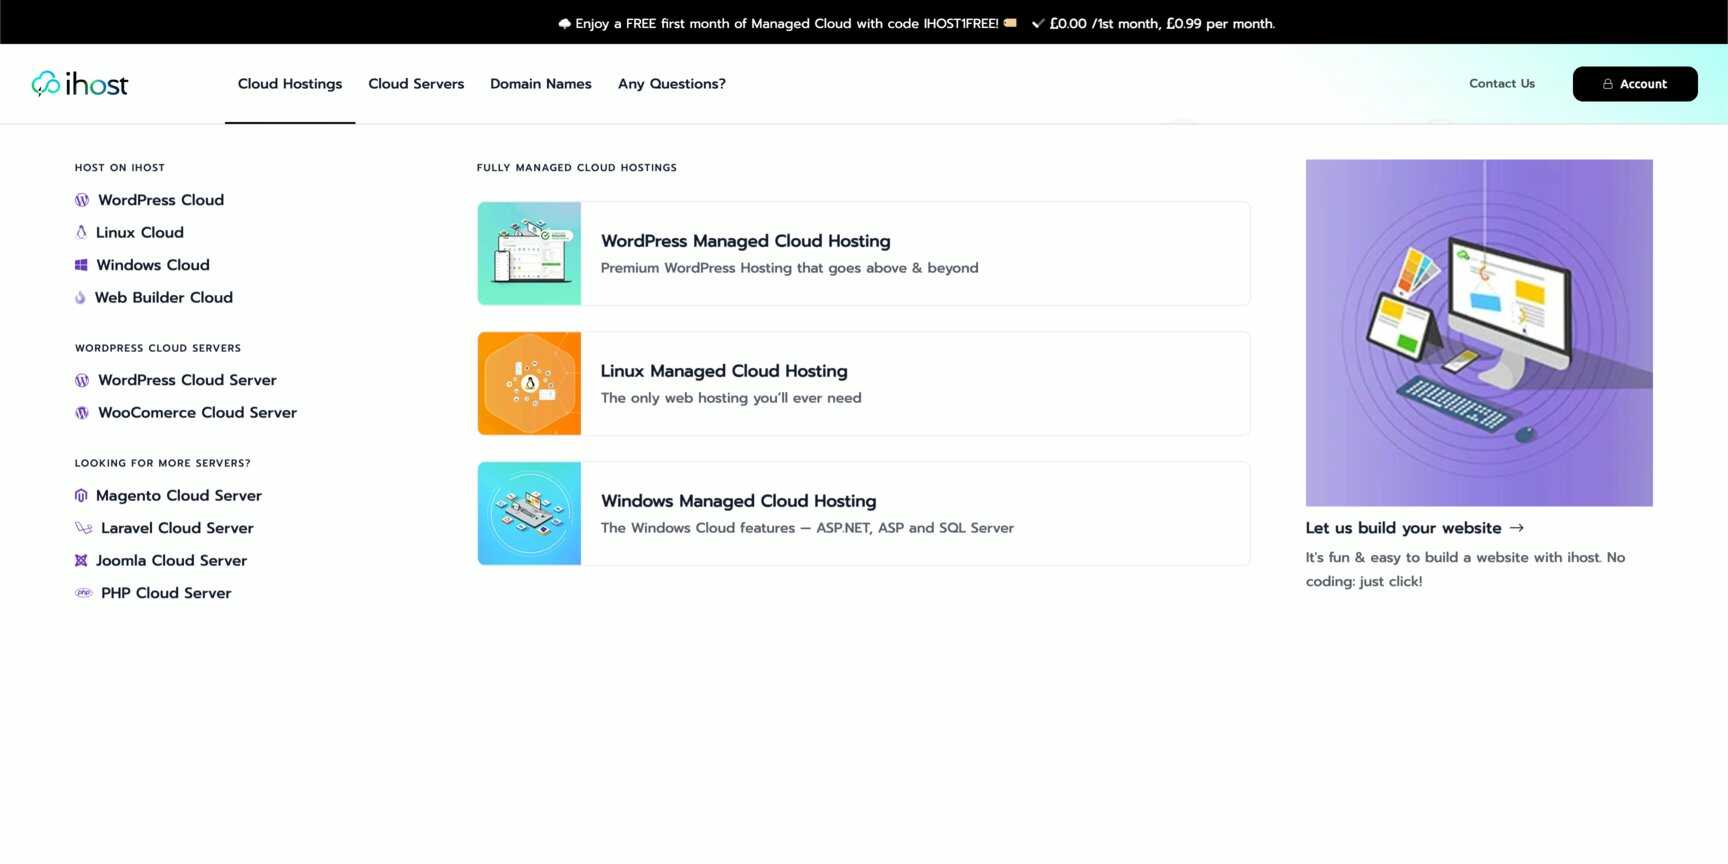Click the purple website builder illustration

click(1479, 333)
